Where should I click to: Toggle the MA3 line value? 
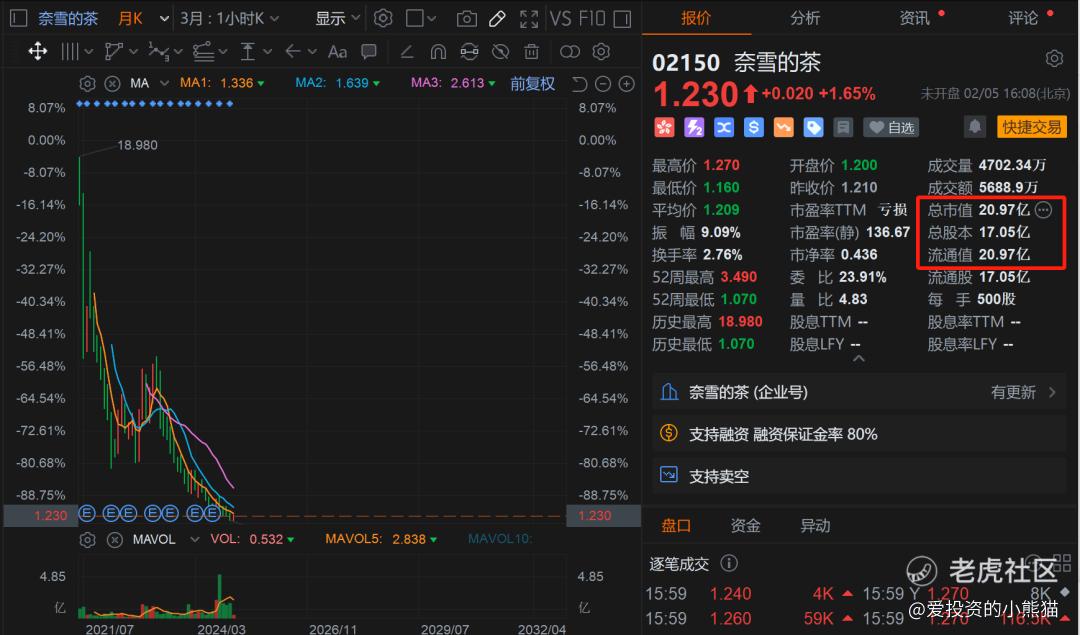[453, 83]
